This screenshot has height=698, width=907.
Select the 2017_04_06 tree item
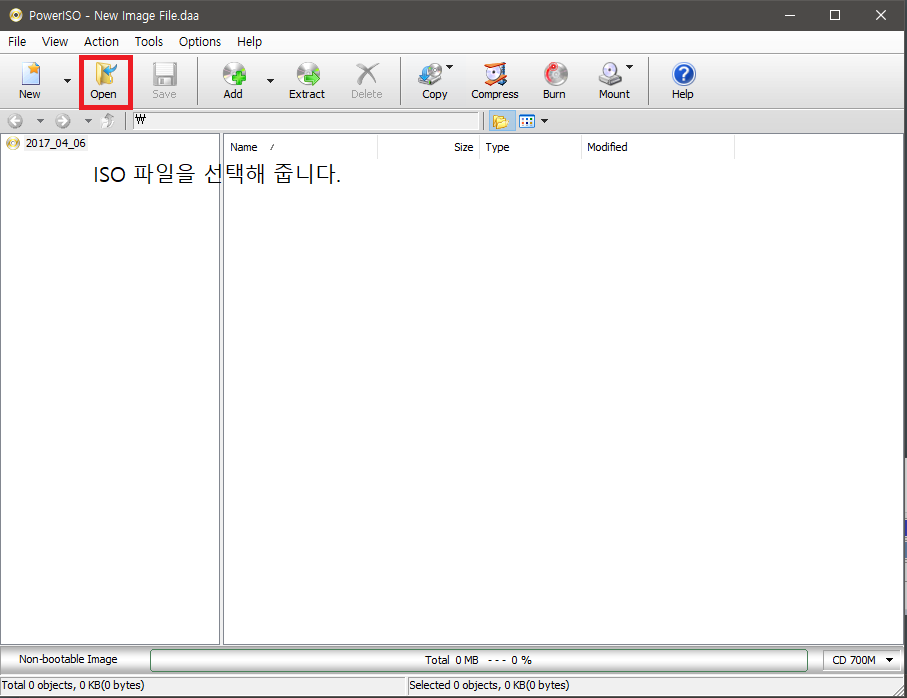pyautogui.click(x=55, y=143)
